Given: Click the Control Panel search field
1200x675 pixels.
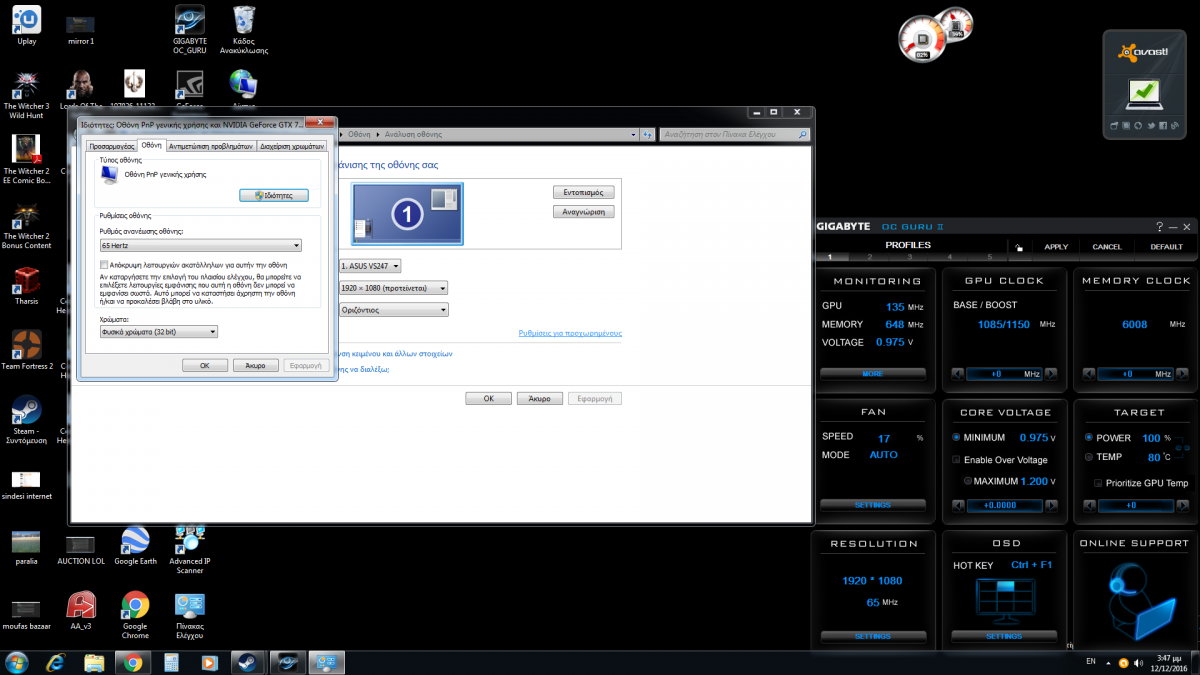Looking at the screenshot, I should click(734, 133).
